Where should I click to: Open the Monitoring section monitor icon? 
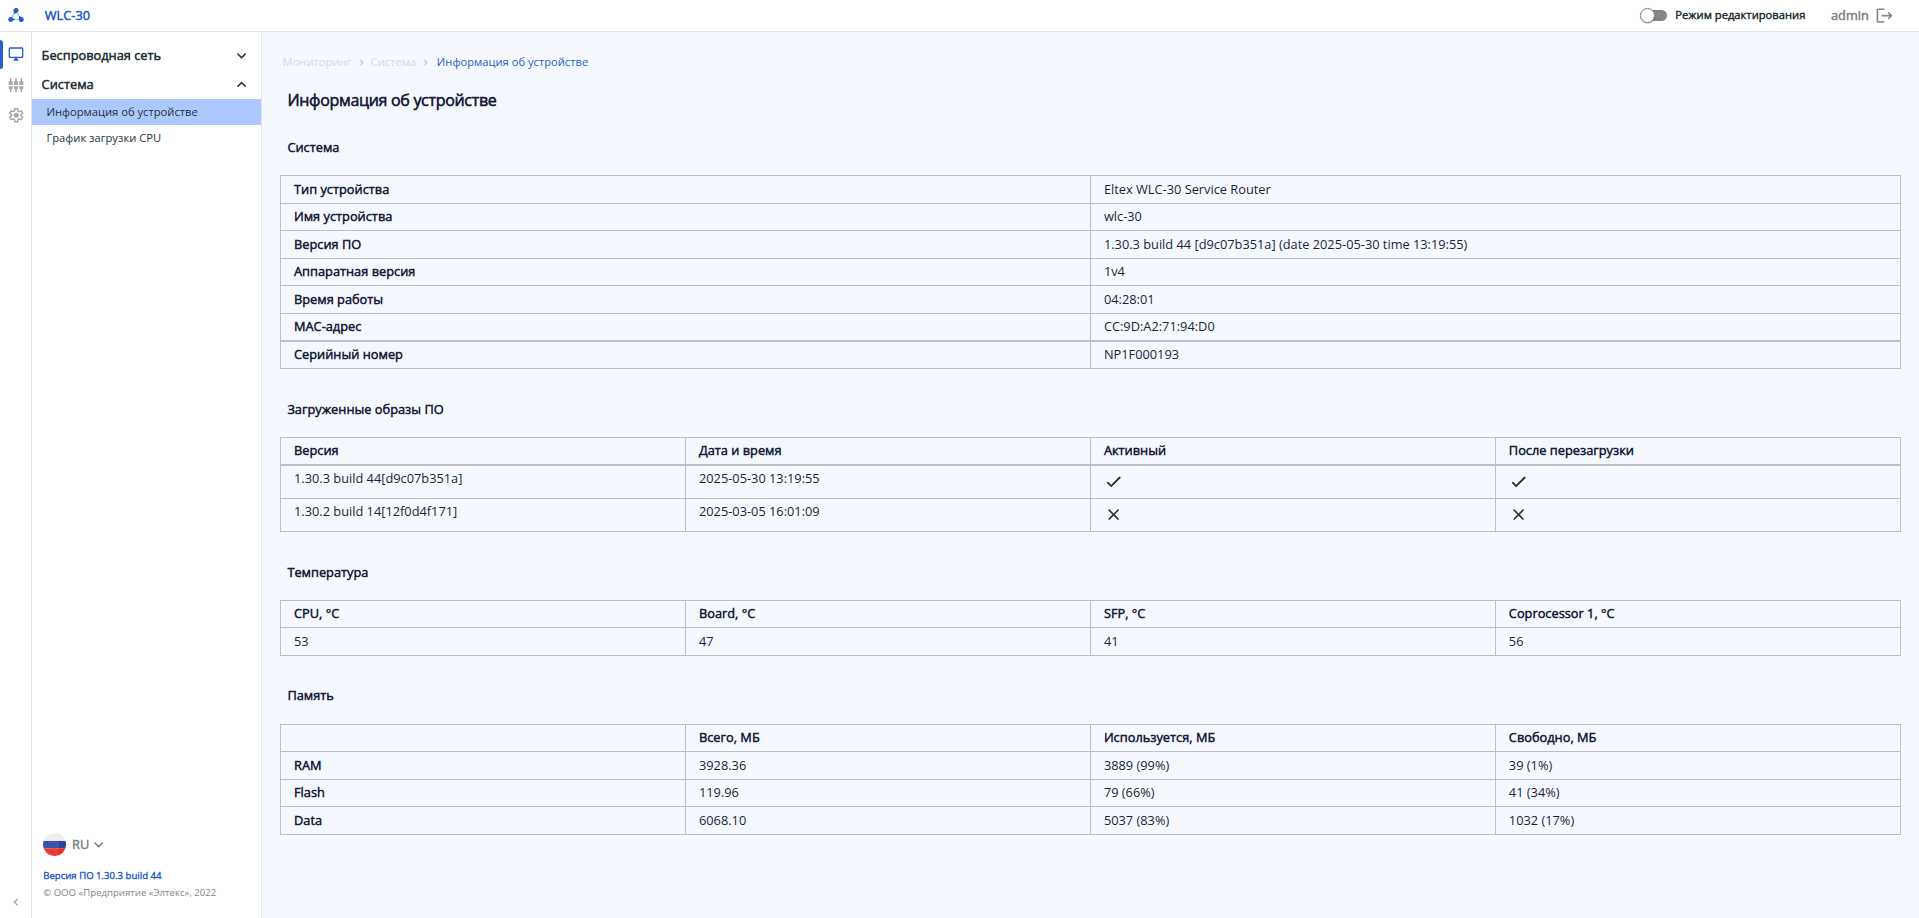pos(16,54)
